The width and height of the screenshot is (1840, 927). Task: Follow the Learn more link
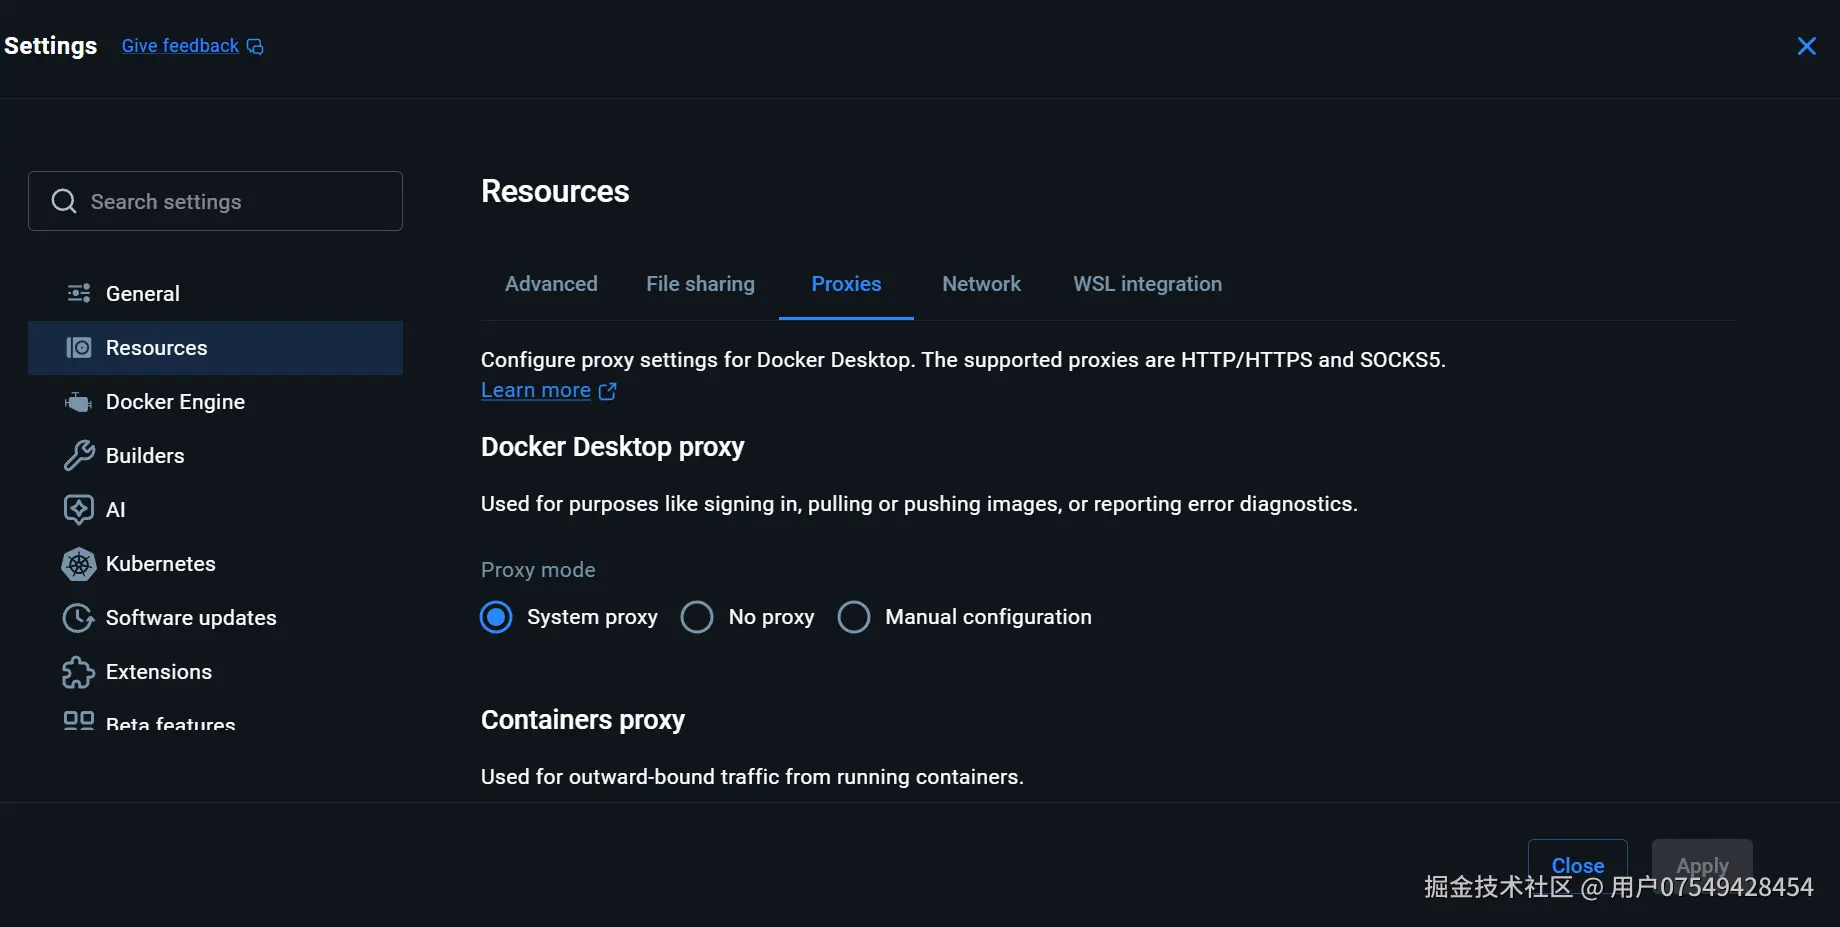pos(536,390)
